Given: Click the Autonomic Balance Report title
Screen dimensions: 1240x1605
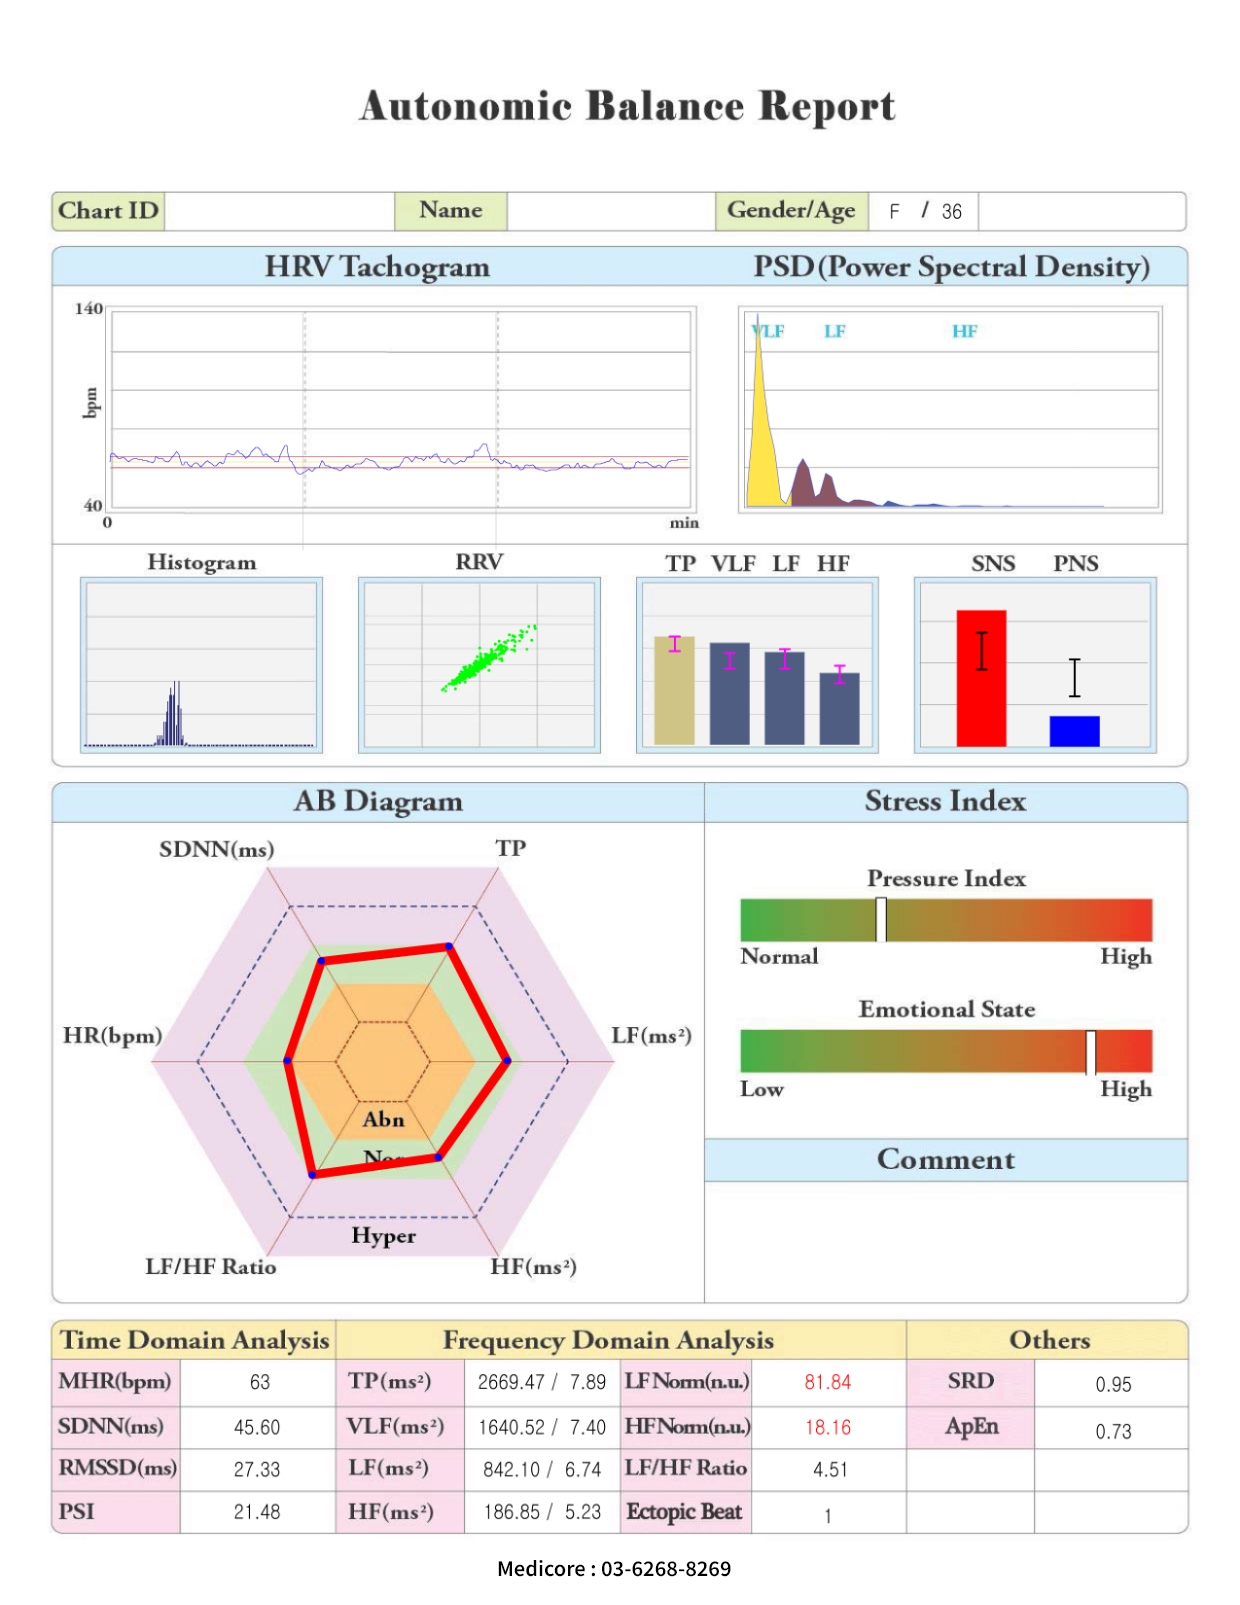Looking at the screenshot, I should coord(627,106).
